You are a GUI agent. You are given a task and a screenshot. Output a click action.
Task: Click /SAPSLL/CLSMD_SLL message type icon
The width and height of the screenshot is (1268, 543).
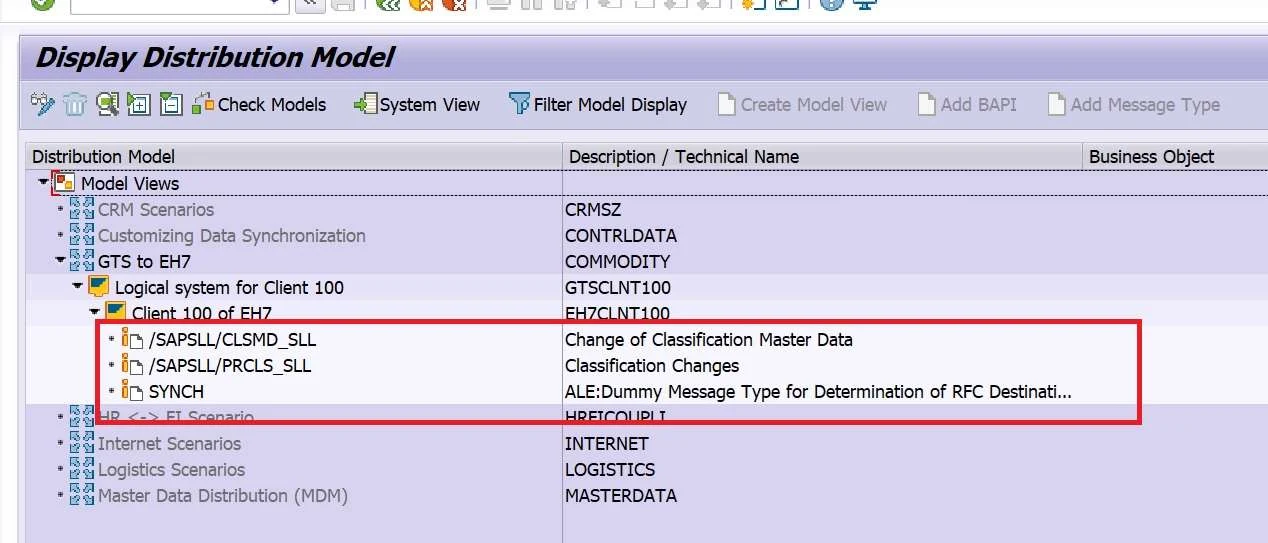coord(132,339)
